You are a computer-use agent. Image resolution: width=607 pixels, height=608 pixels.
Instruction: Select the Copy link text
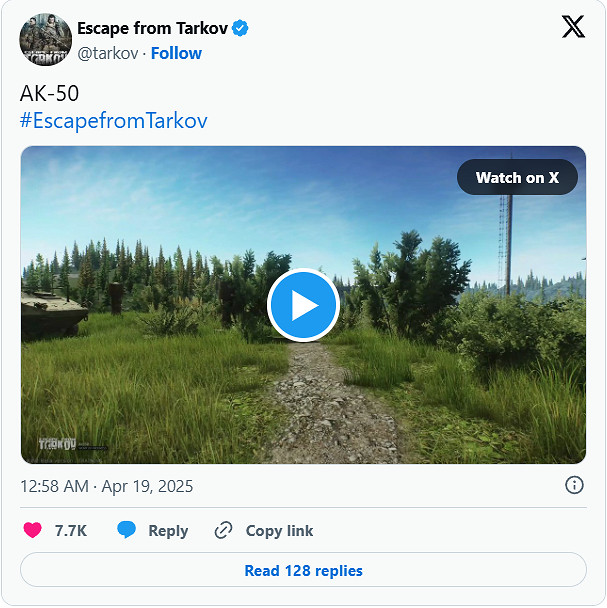click(279, 531)
